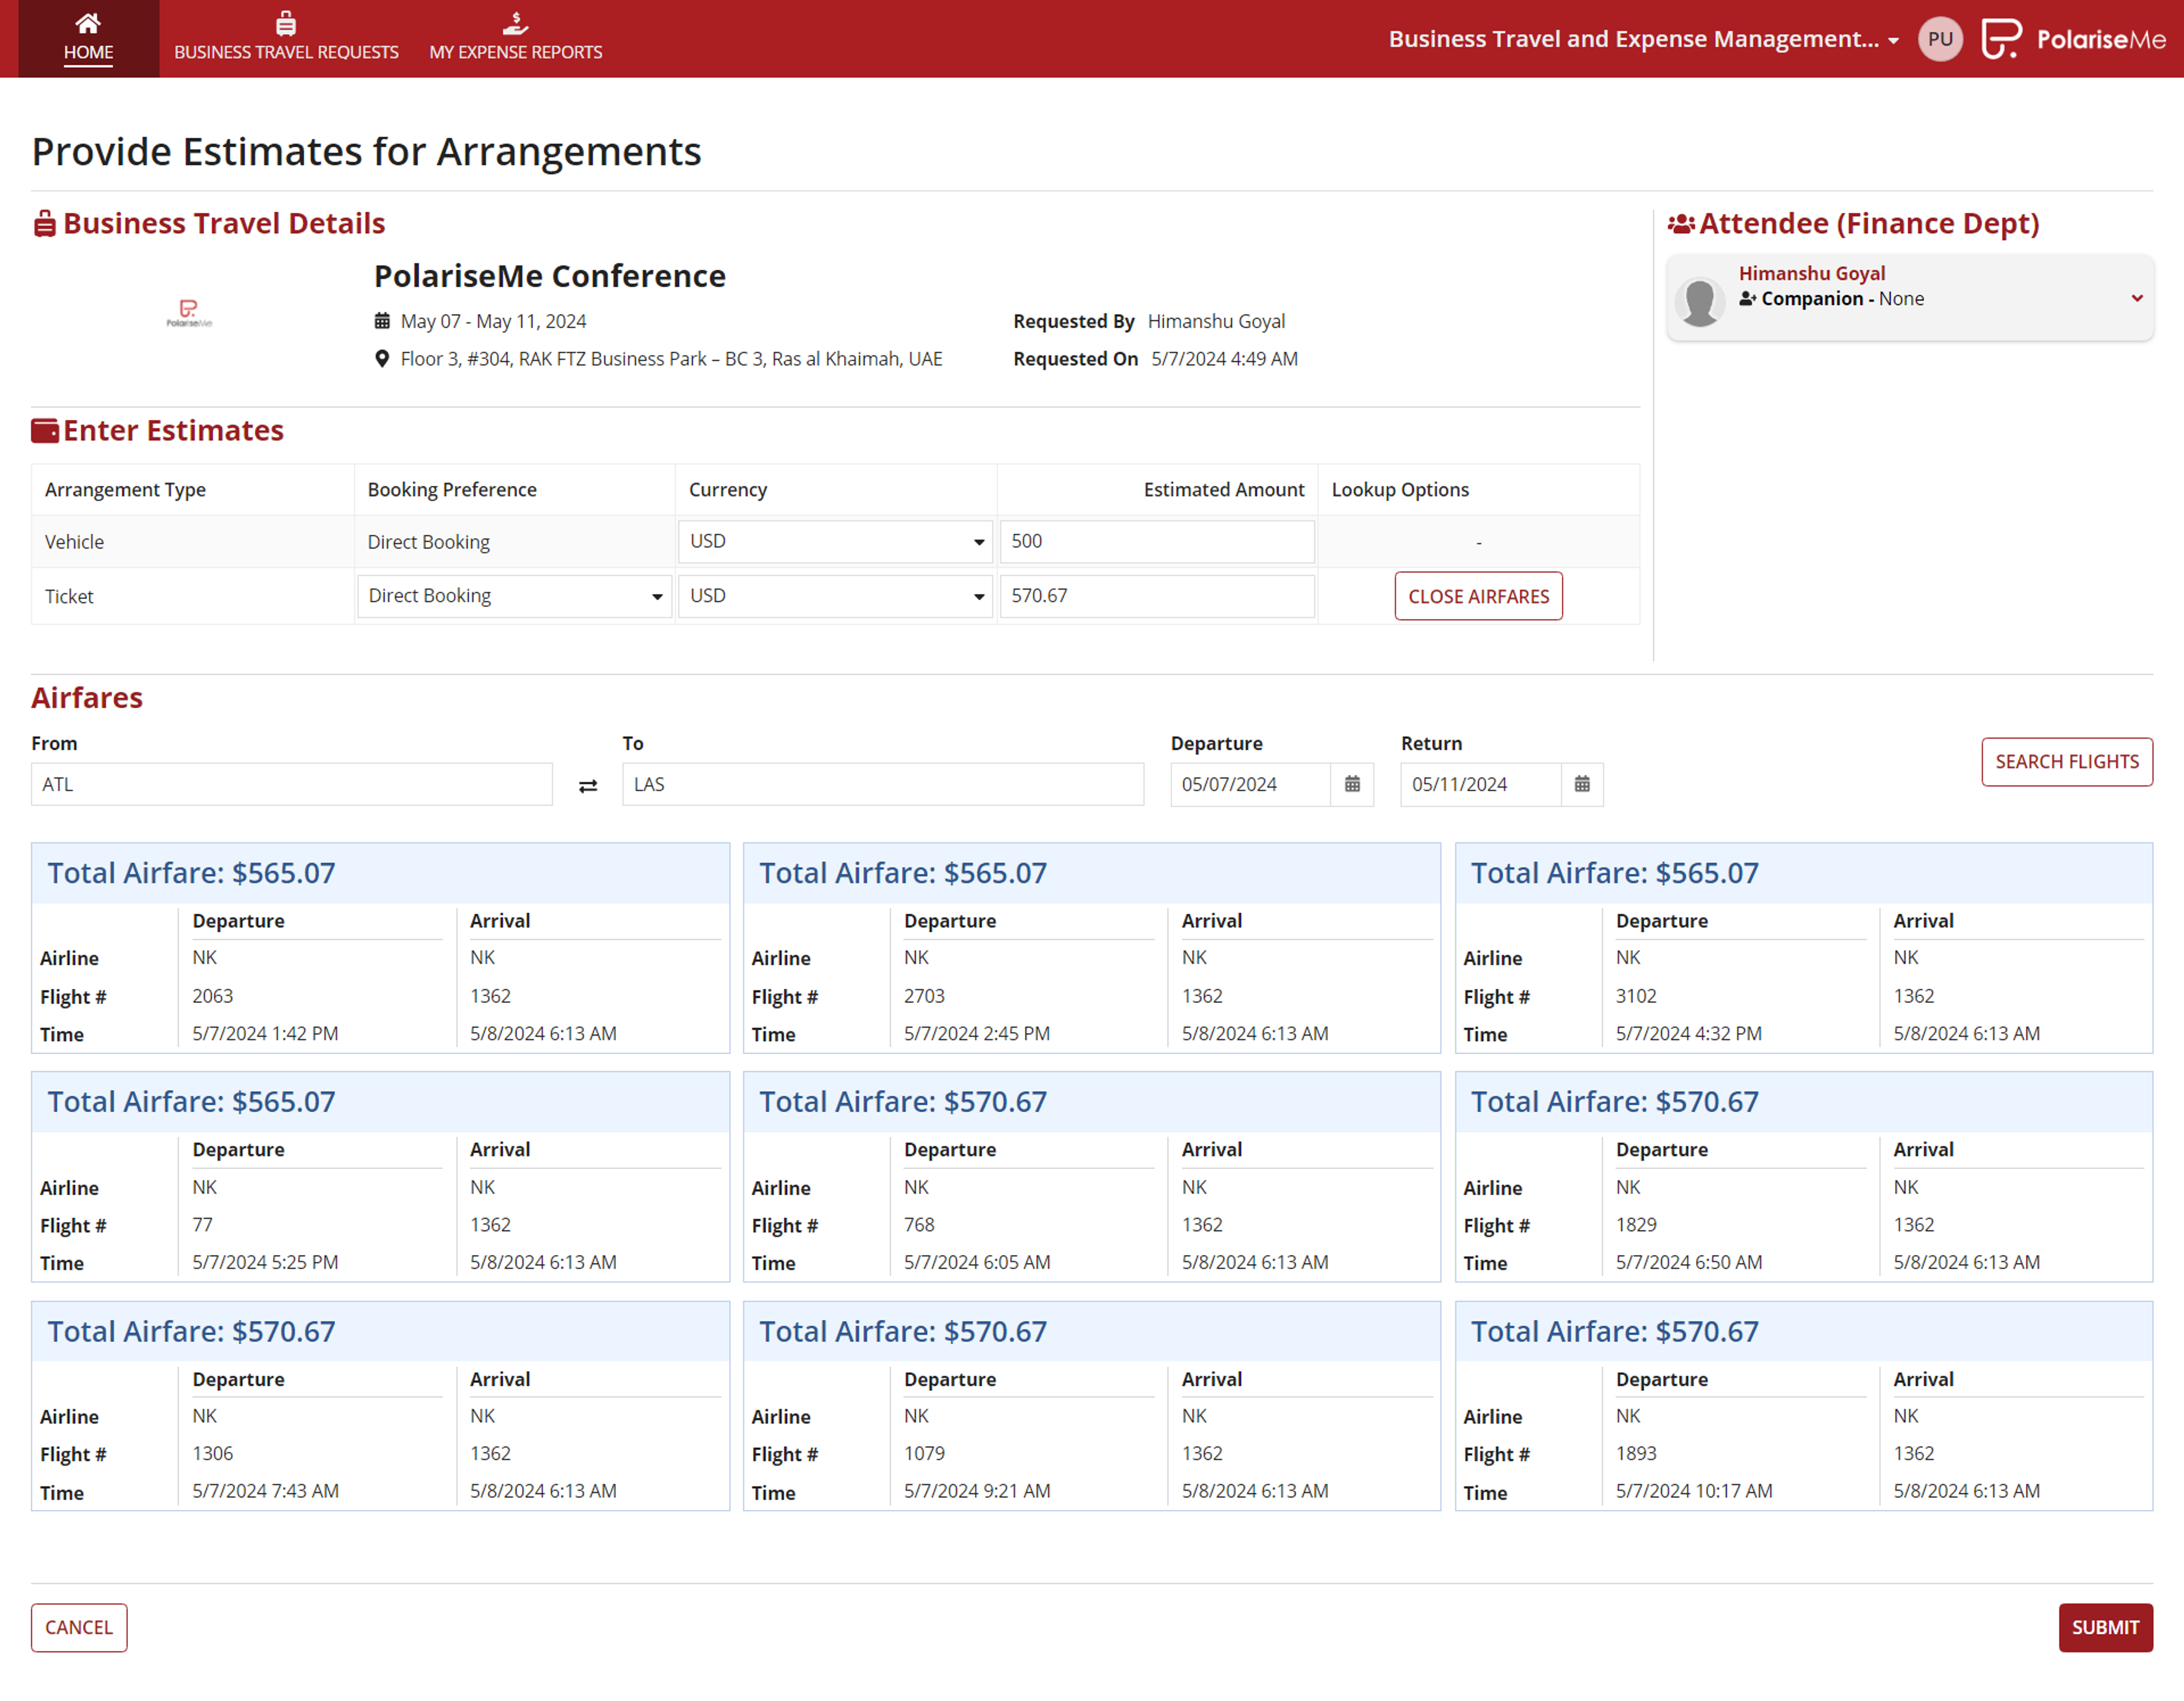This screenshot has width=2184, height=1701.
Task: Click the Attendee group icon
Action: pyautogui.click(x=1680, y=224)
